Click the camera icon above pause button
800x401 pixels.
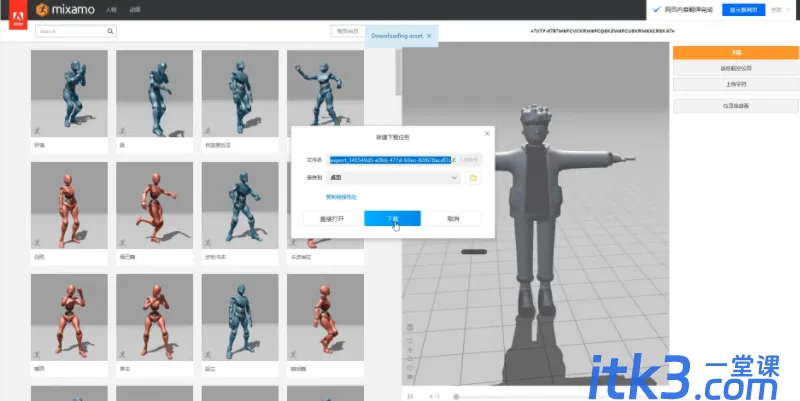(x=410, y=377)
